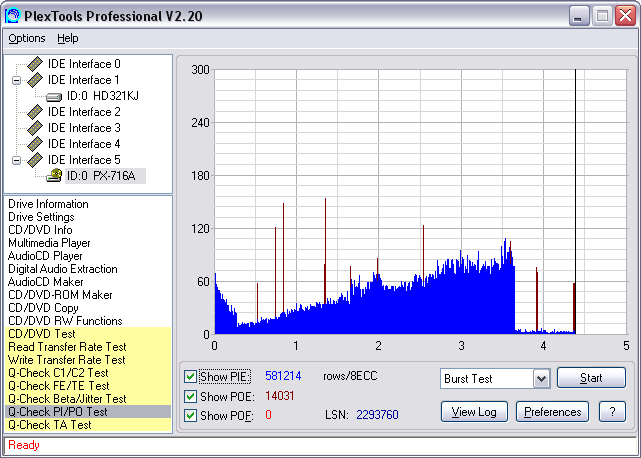641x458 pixels.
Task: Select Write Transfer Rate Test
Action: [88, 360]
